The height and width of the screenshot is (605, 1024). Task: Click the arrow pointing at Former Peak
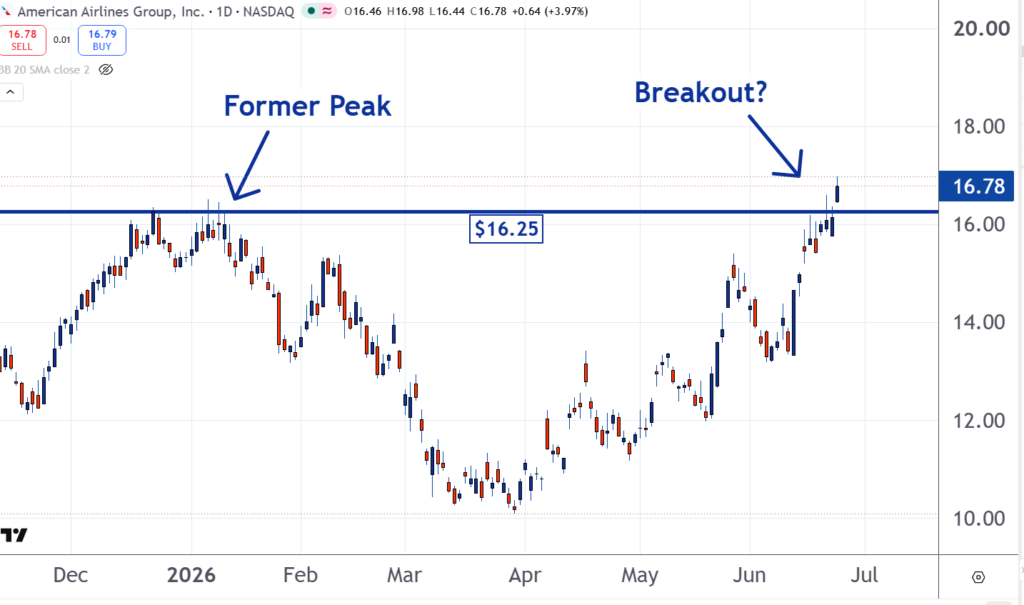click(247, 165)
